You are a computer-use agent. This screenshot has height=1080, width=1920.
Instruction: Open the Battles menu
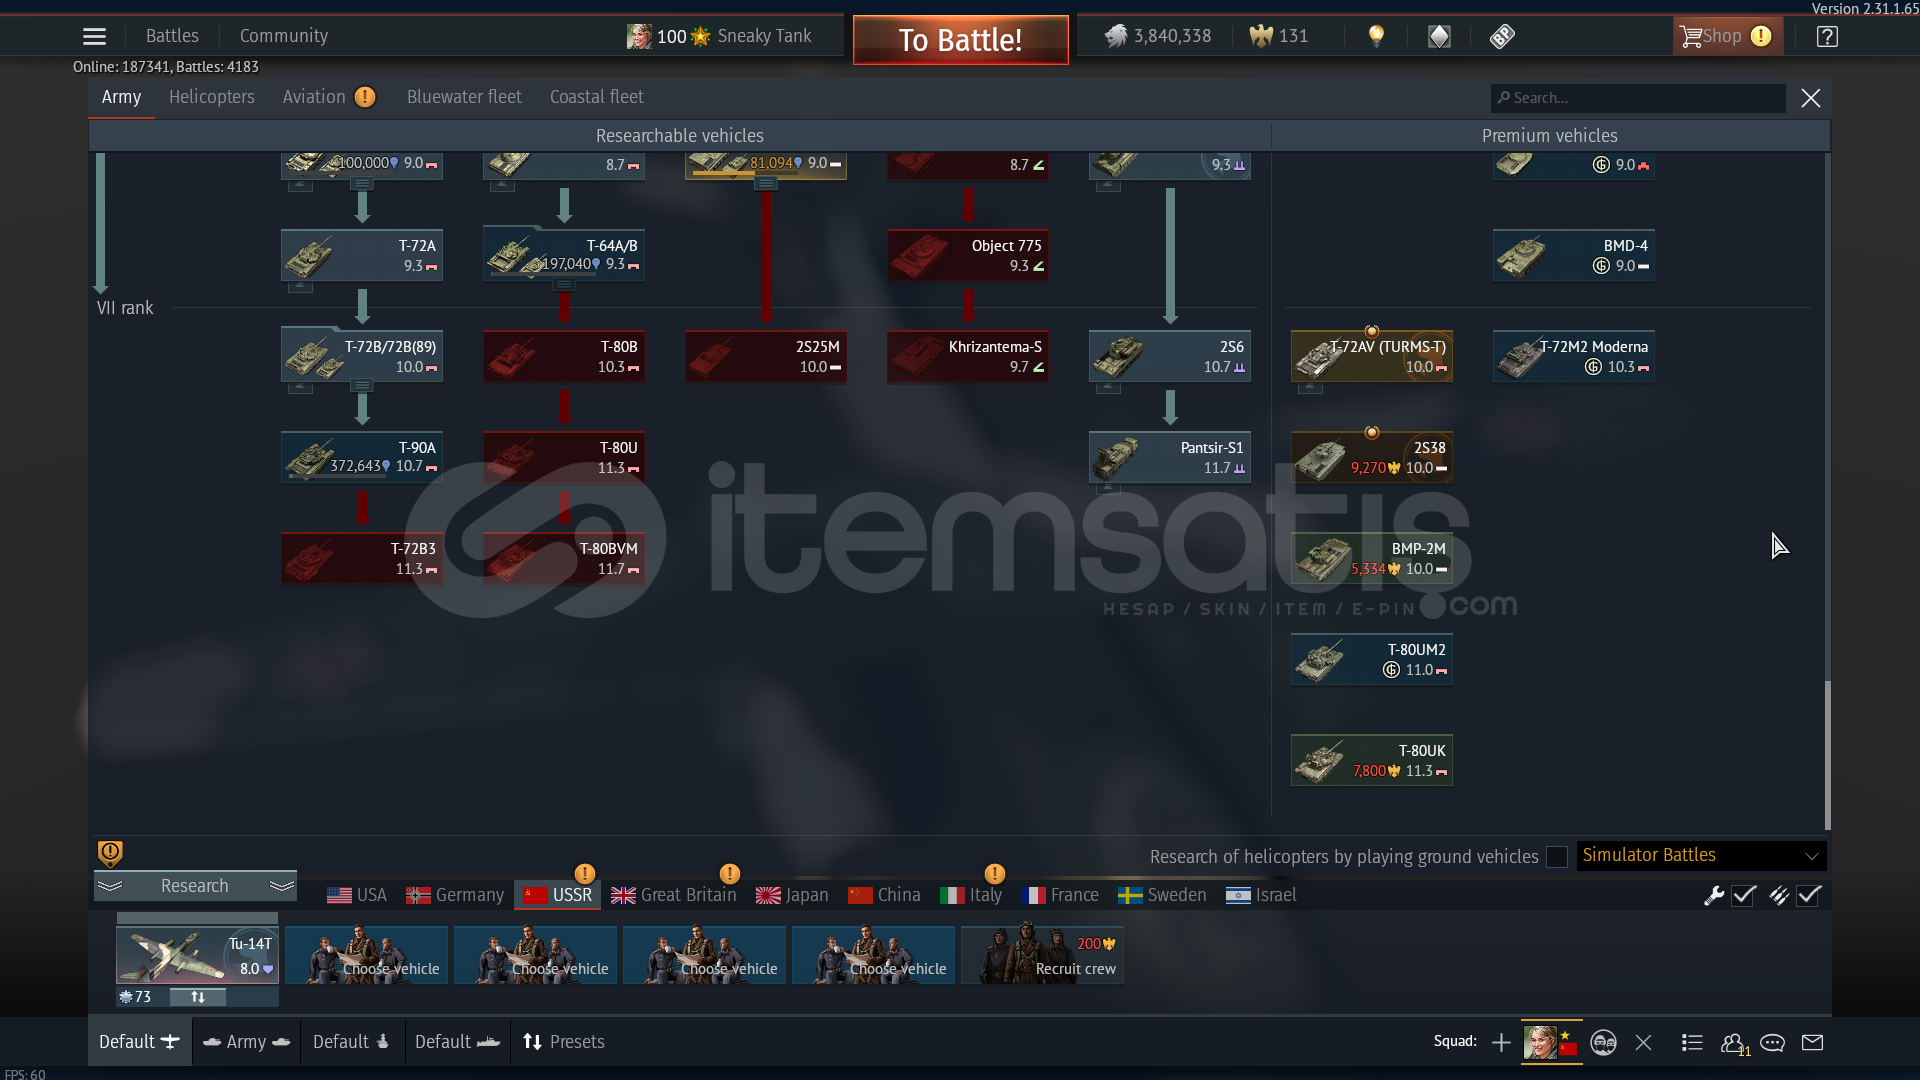point(172,36)
